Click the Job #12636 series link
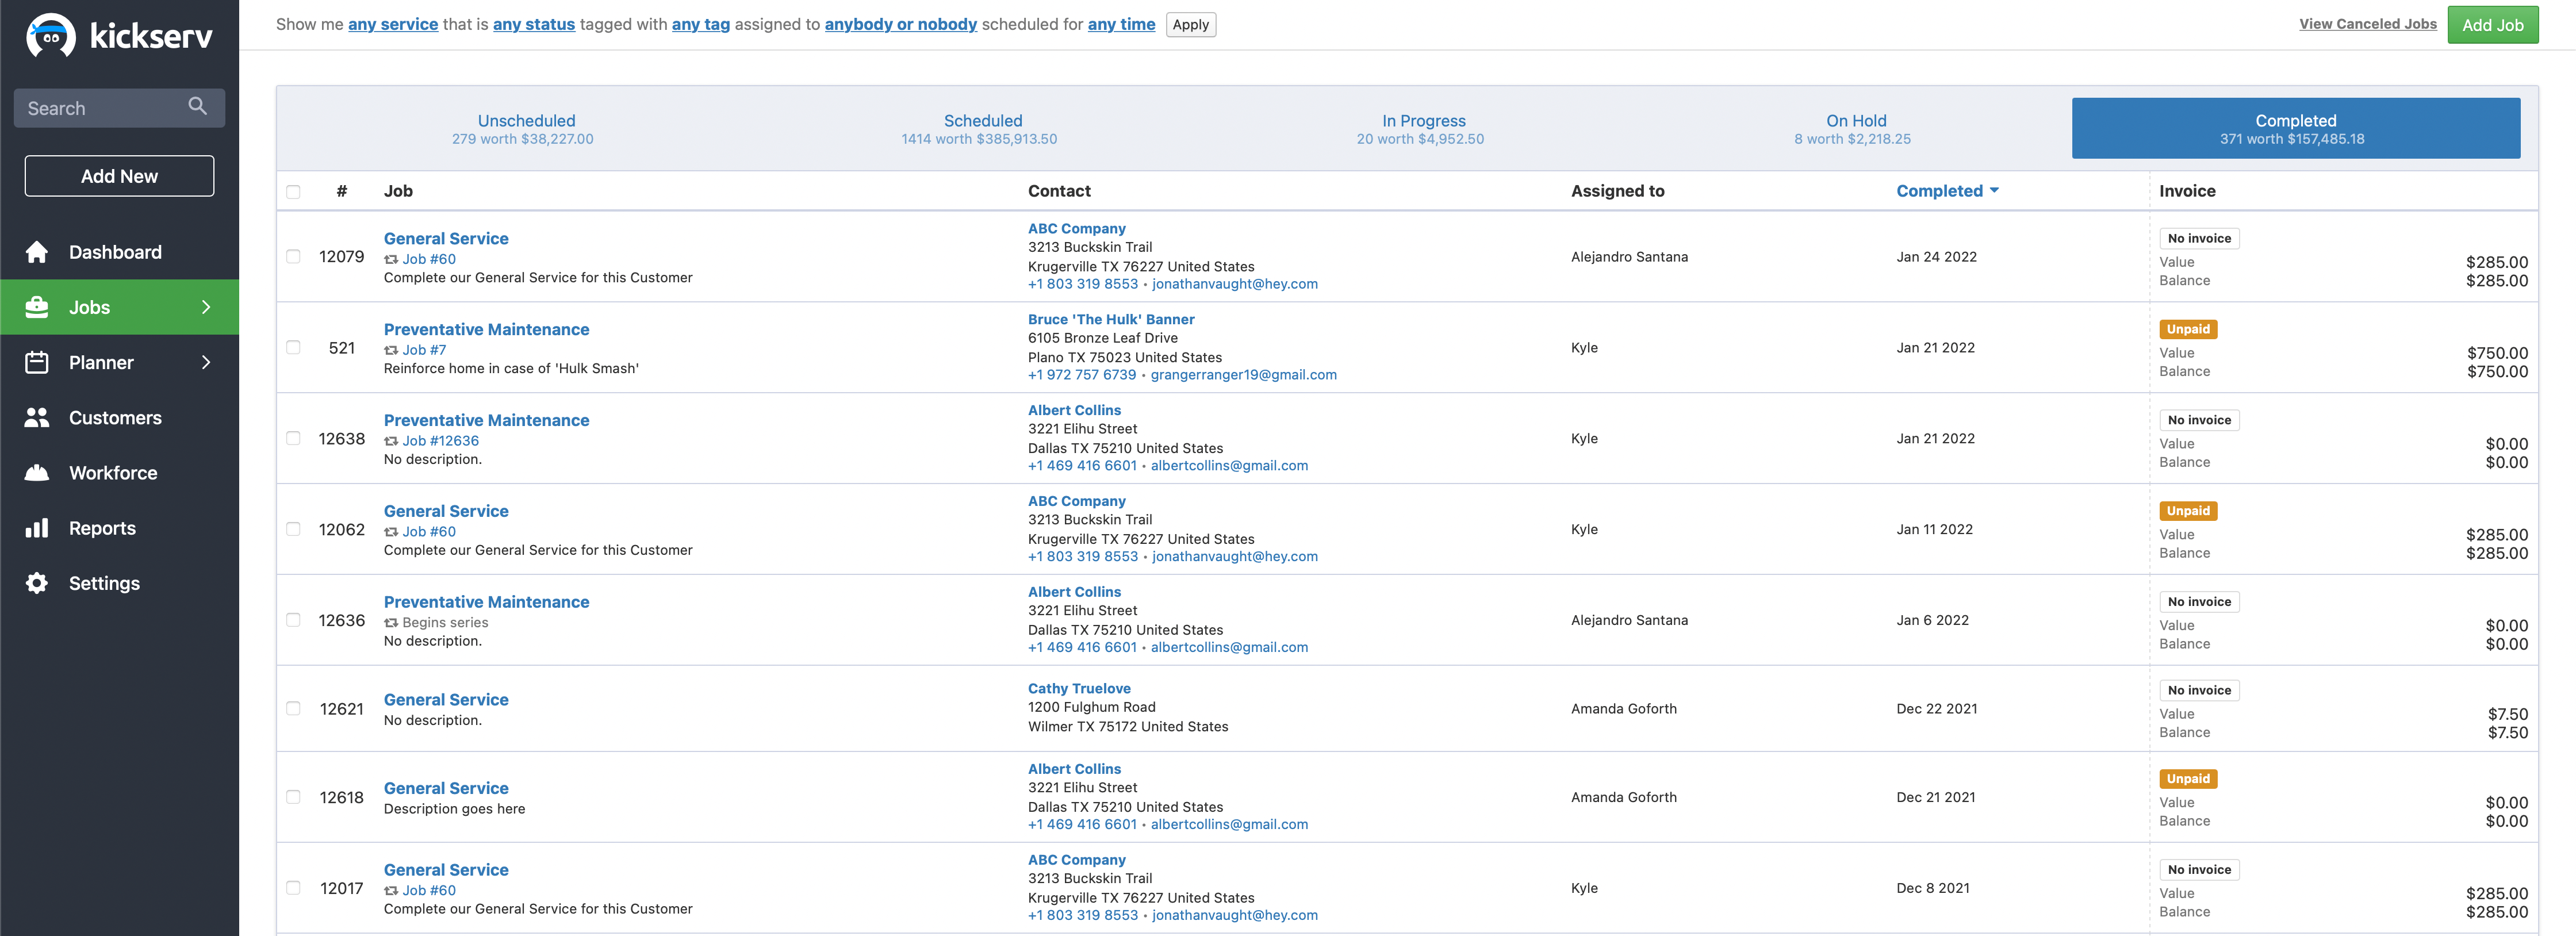 click(440, 441)
